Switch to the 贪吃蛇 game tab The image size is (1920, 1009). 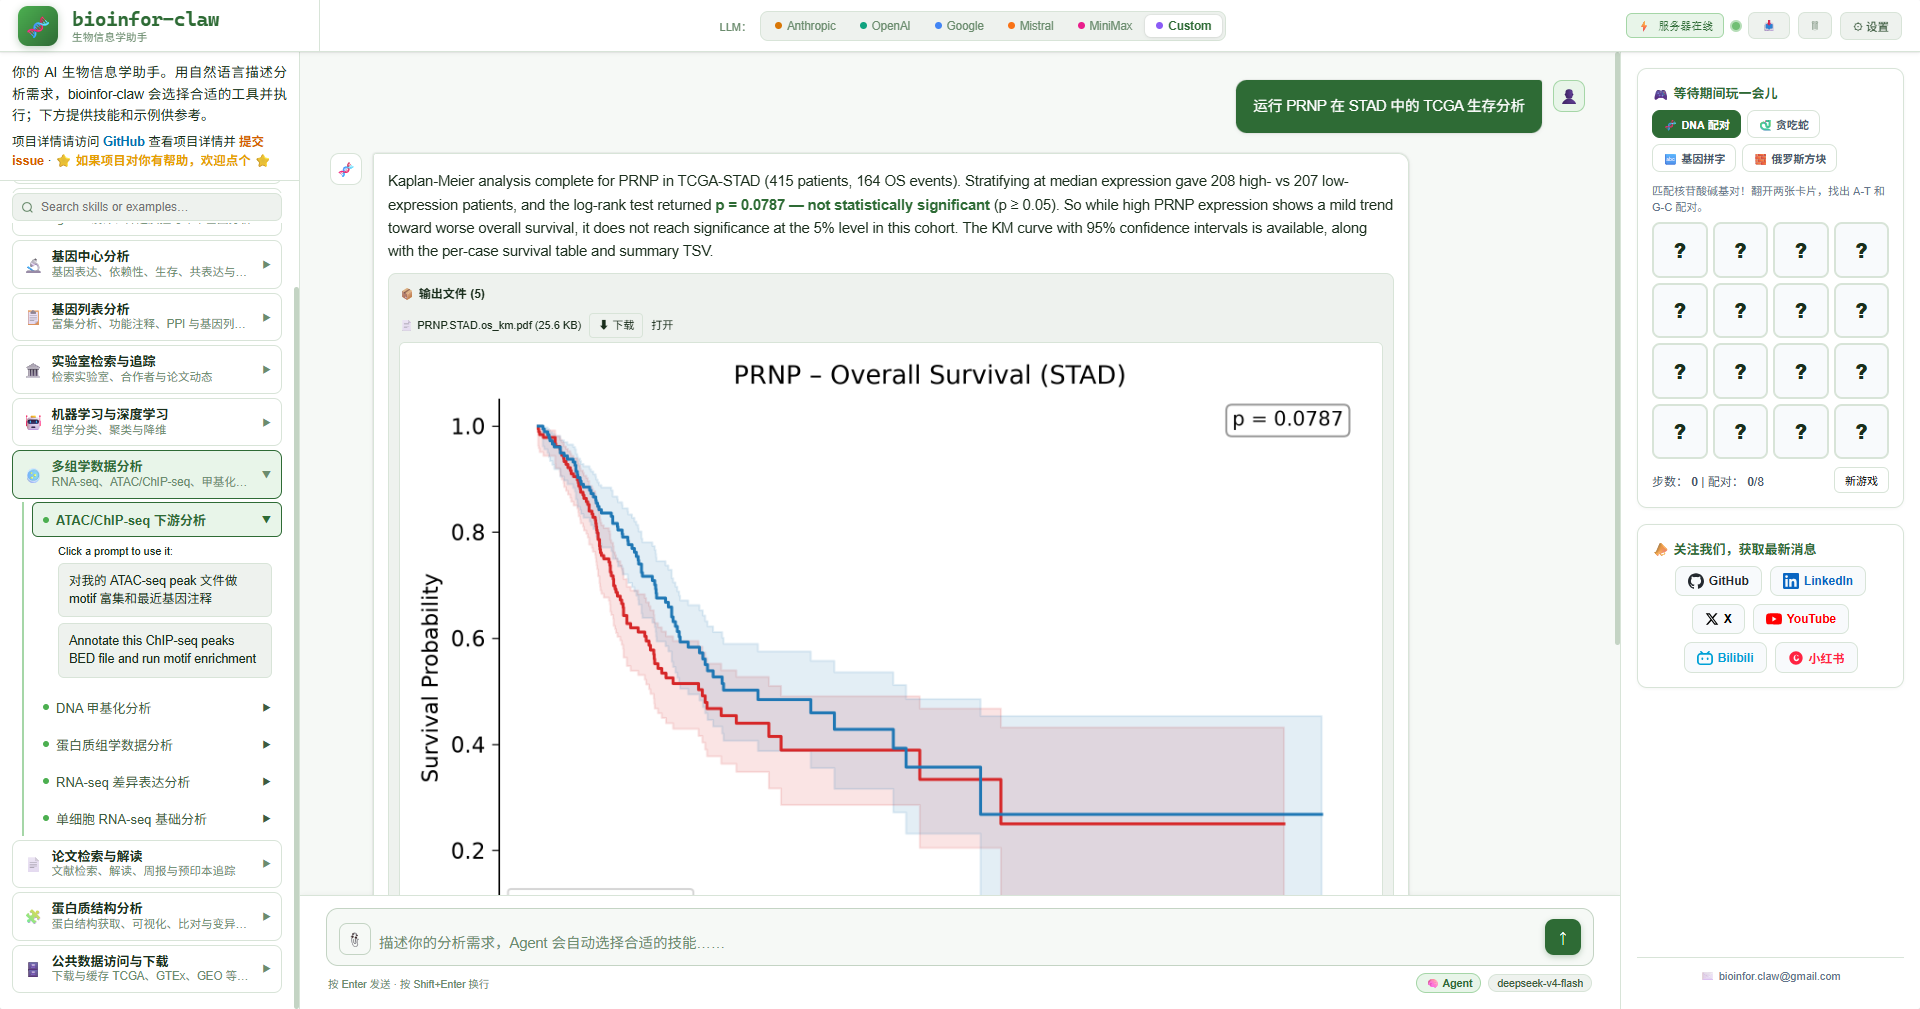1783,125
